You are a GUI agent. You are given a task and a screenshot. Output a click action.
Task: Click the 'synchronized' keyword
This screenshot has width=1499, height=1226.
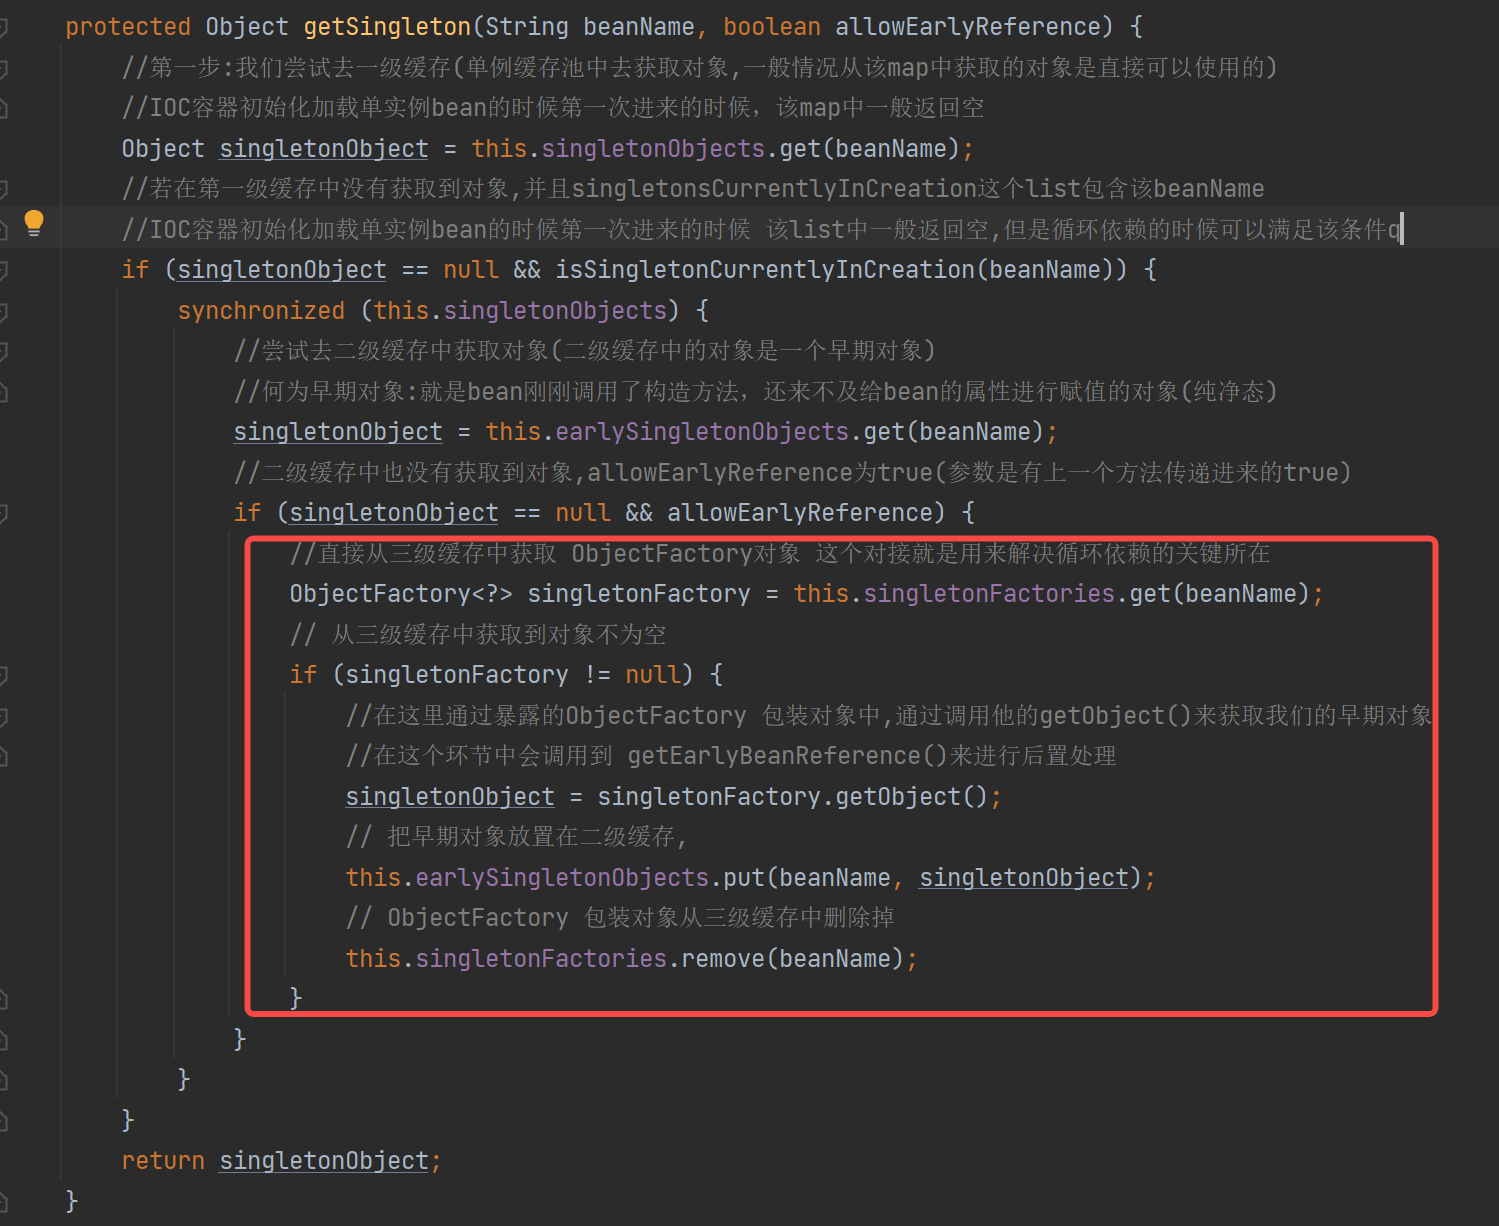click(x=261, y=311)
